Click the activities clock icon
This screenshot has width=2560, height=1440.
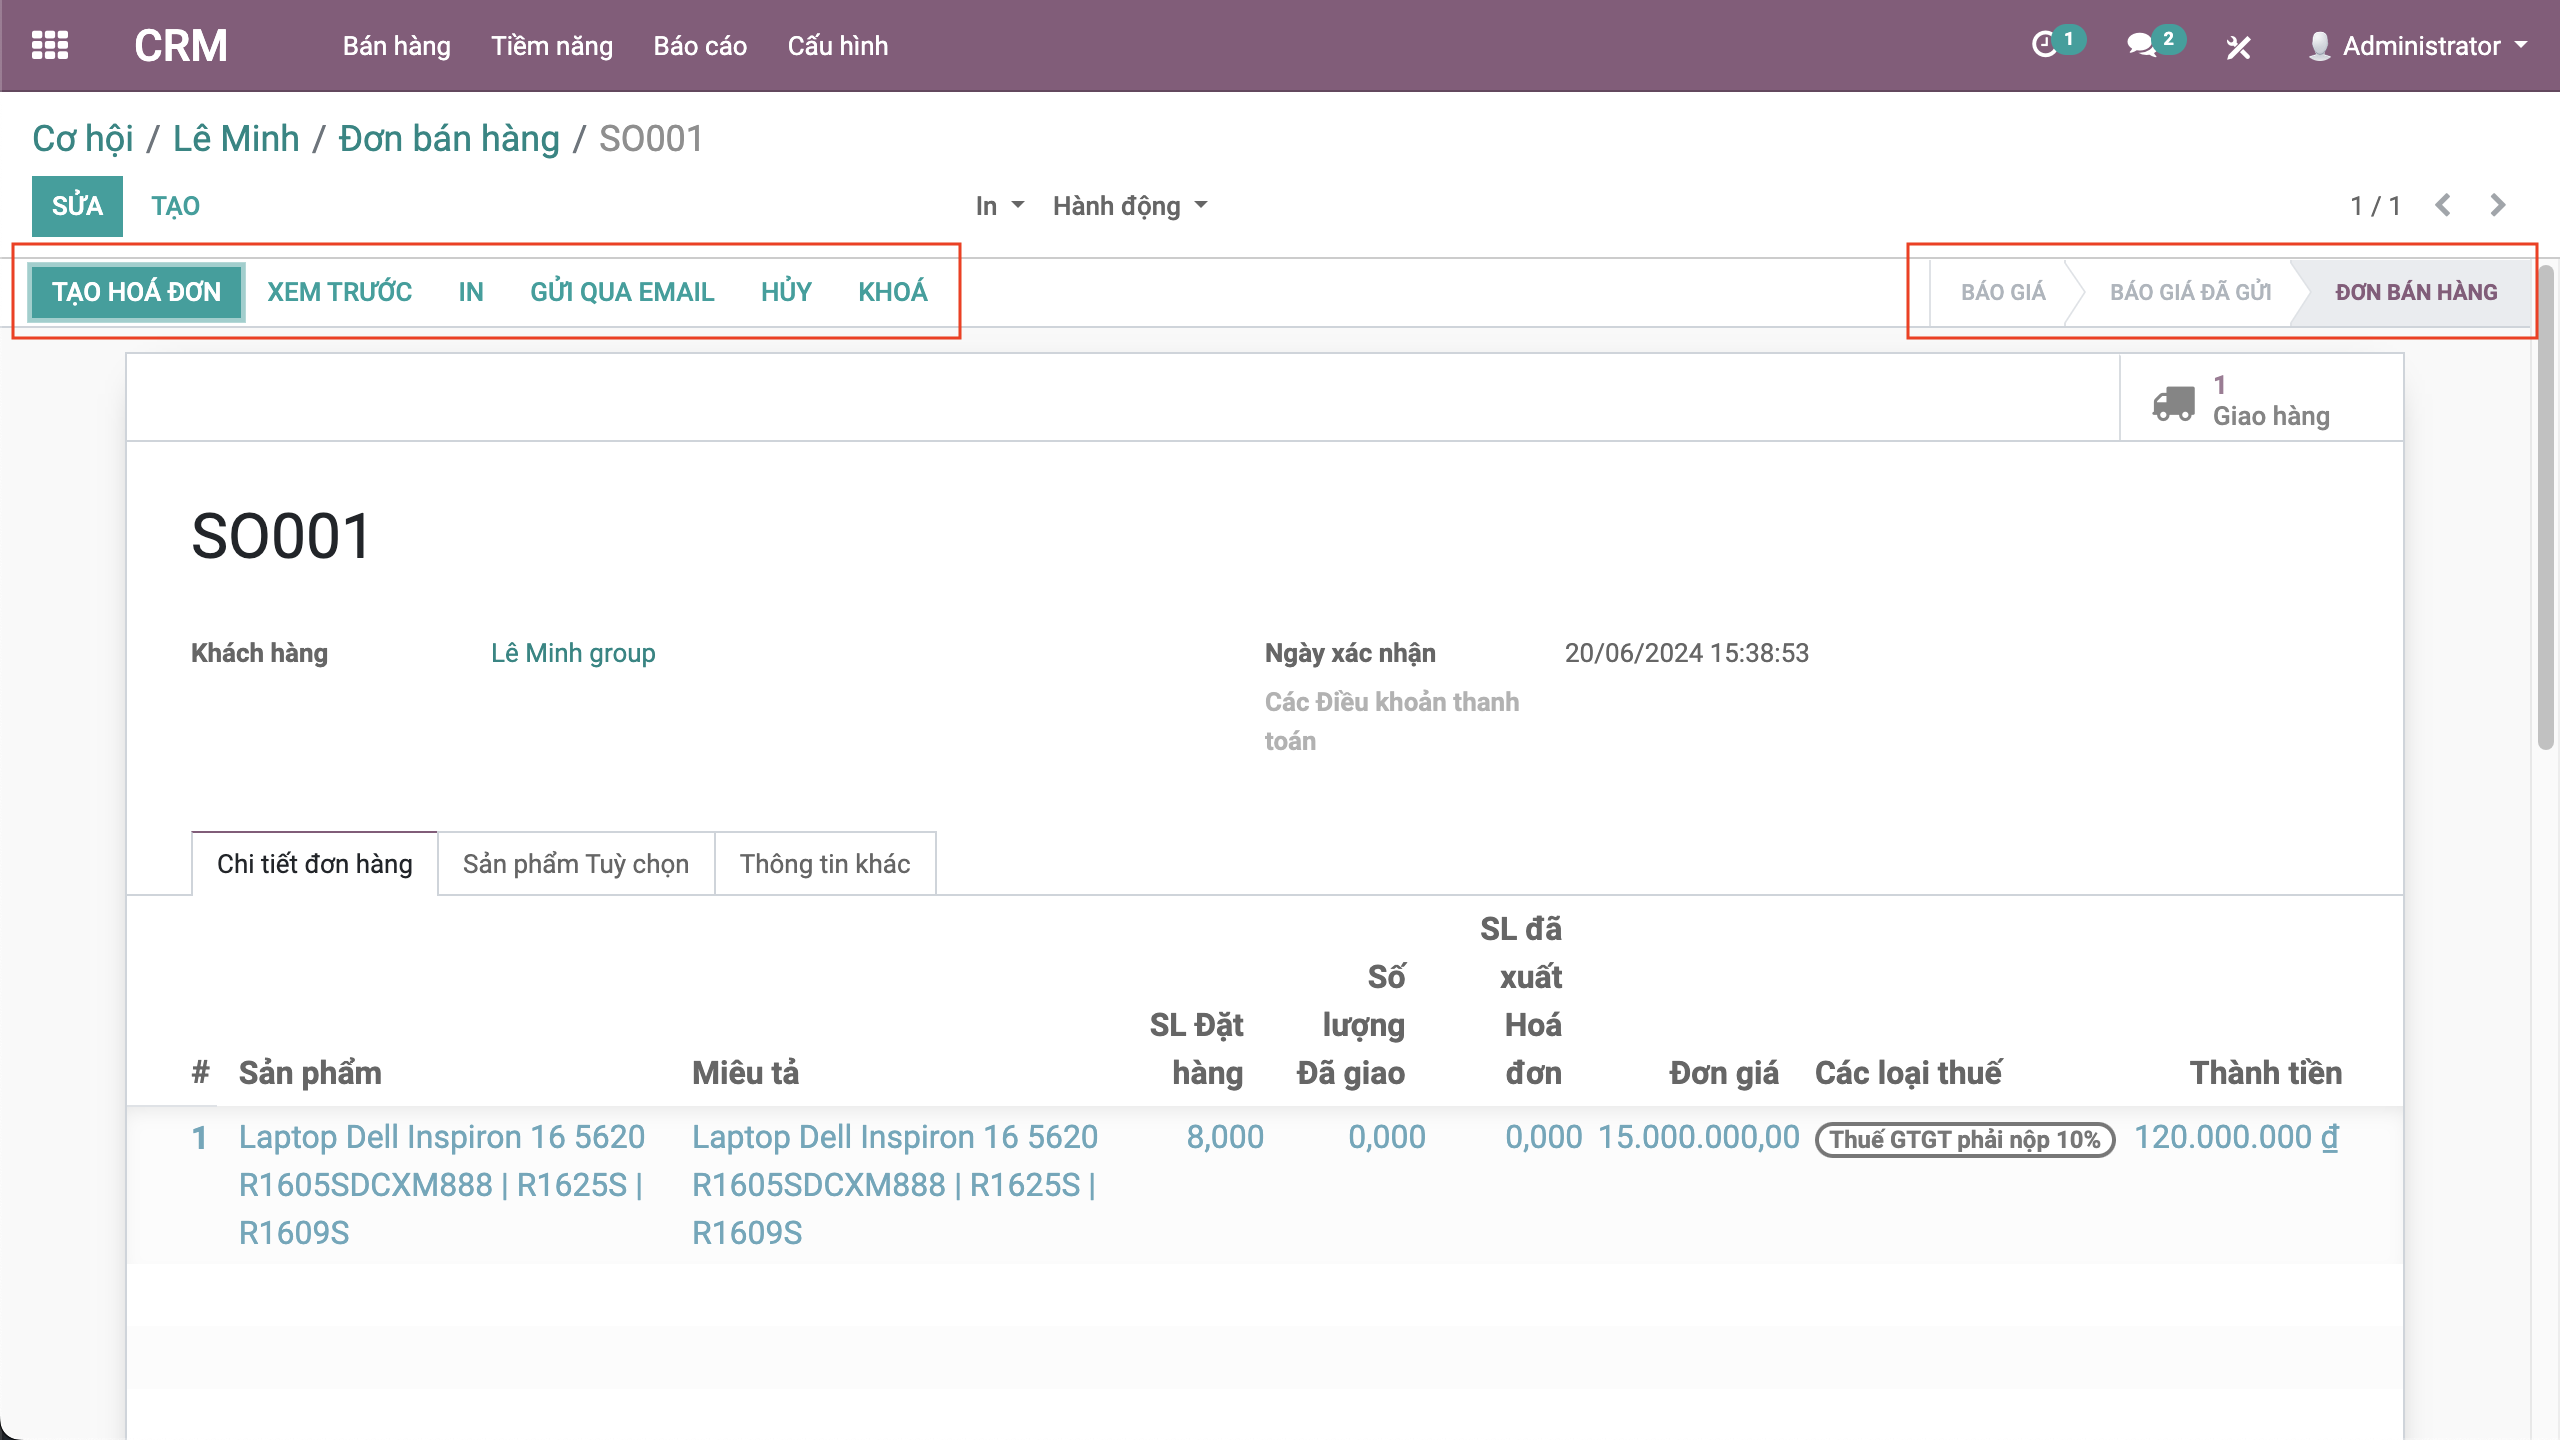2044,46
